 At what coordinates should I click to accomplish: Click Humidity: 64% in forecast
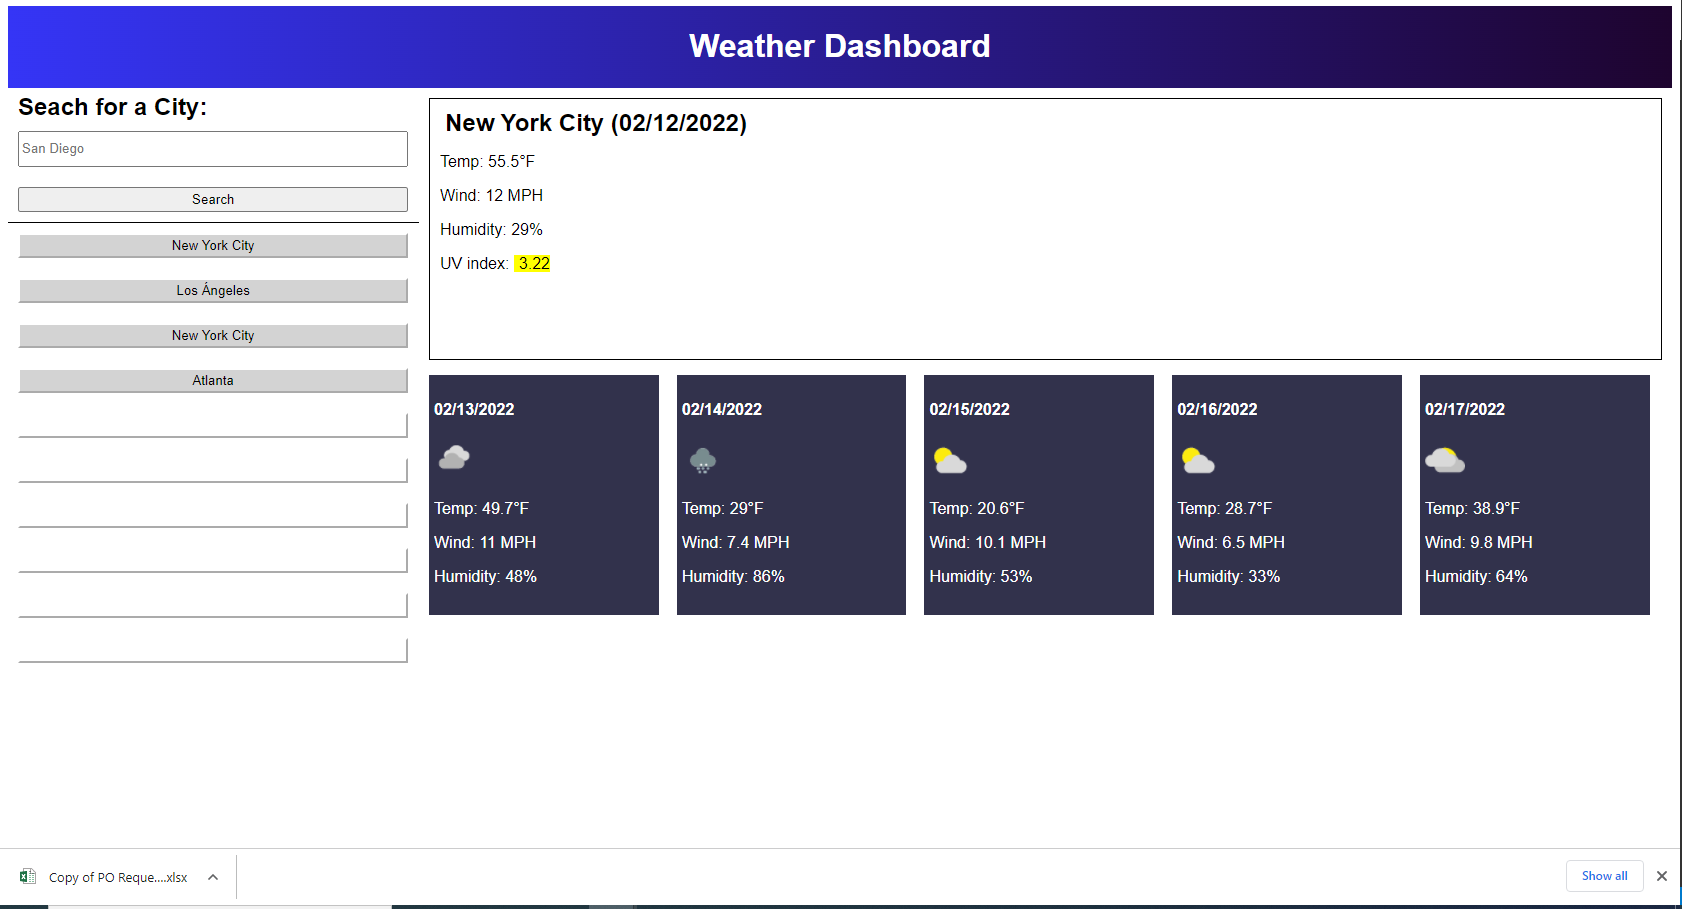tap(1476, 576)
